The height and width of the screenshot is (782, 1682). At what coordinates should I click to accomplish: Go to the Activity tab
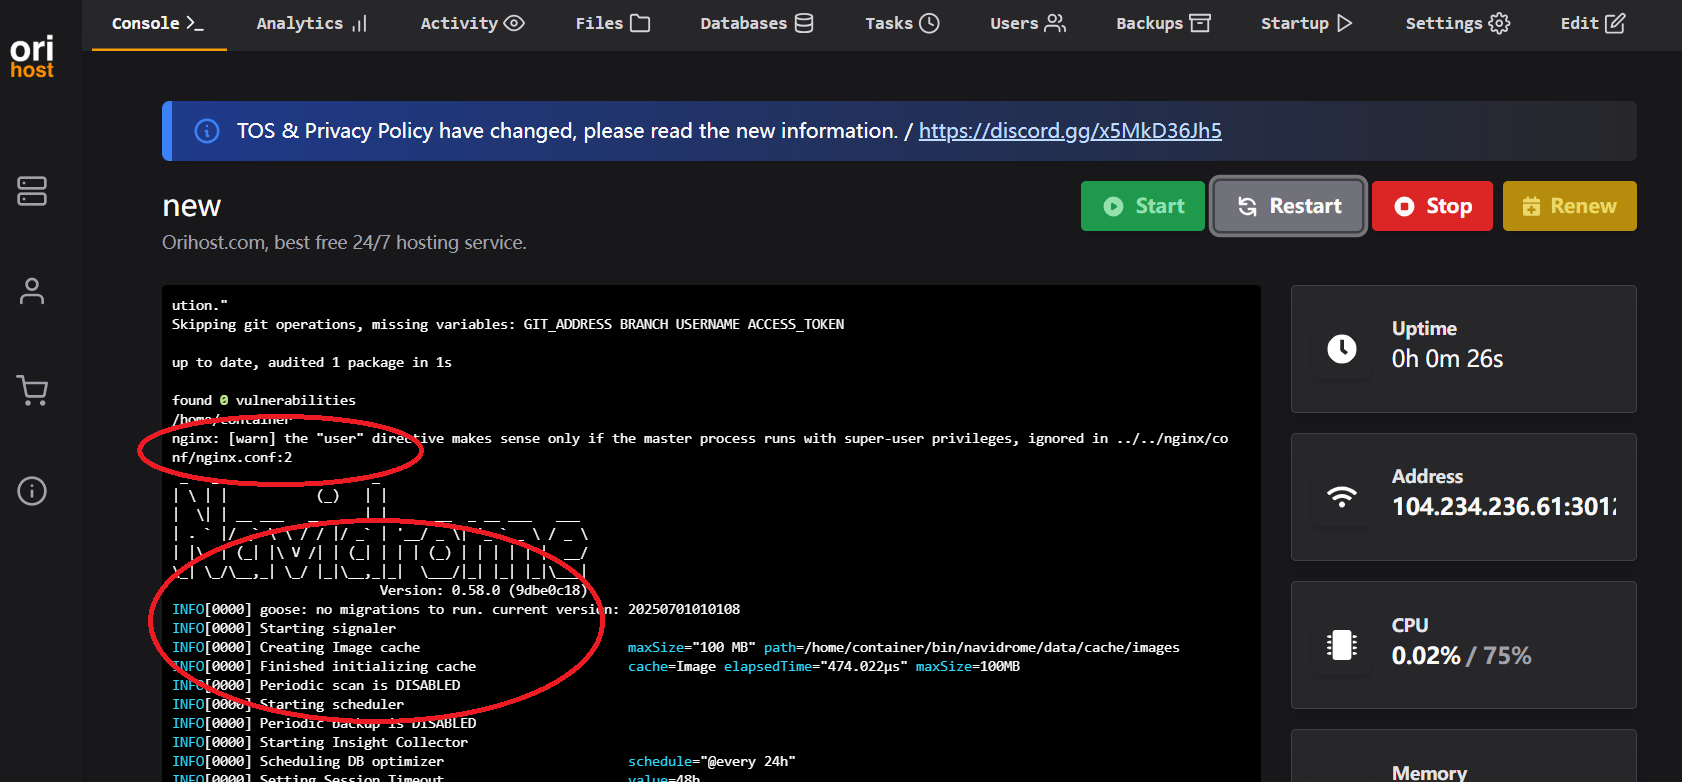pyautogui.click(x=472, y=24)
